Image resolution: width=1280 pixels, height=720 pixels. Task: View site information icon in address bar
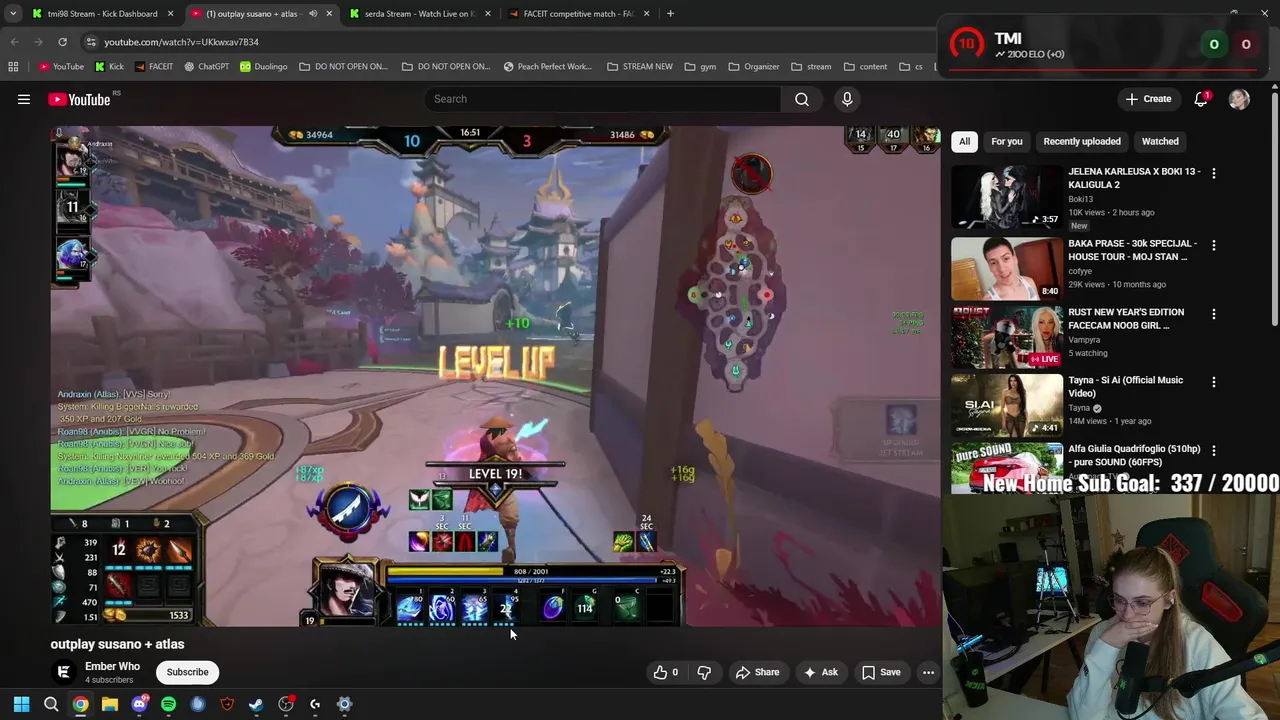(x=91, y=42)
